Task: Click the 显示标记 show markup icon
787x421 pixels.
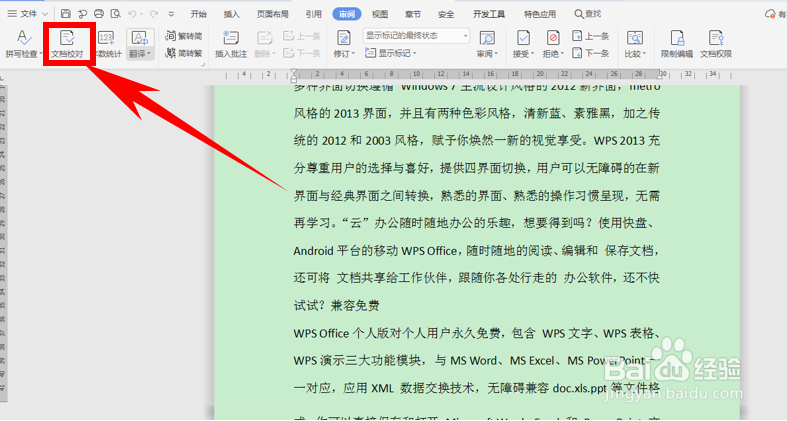Action: (370, 53)
